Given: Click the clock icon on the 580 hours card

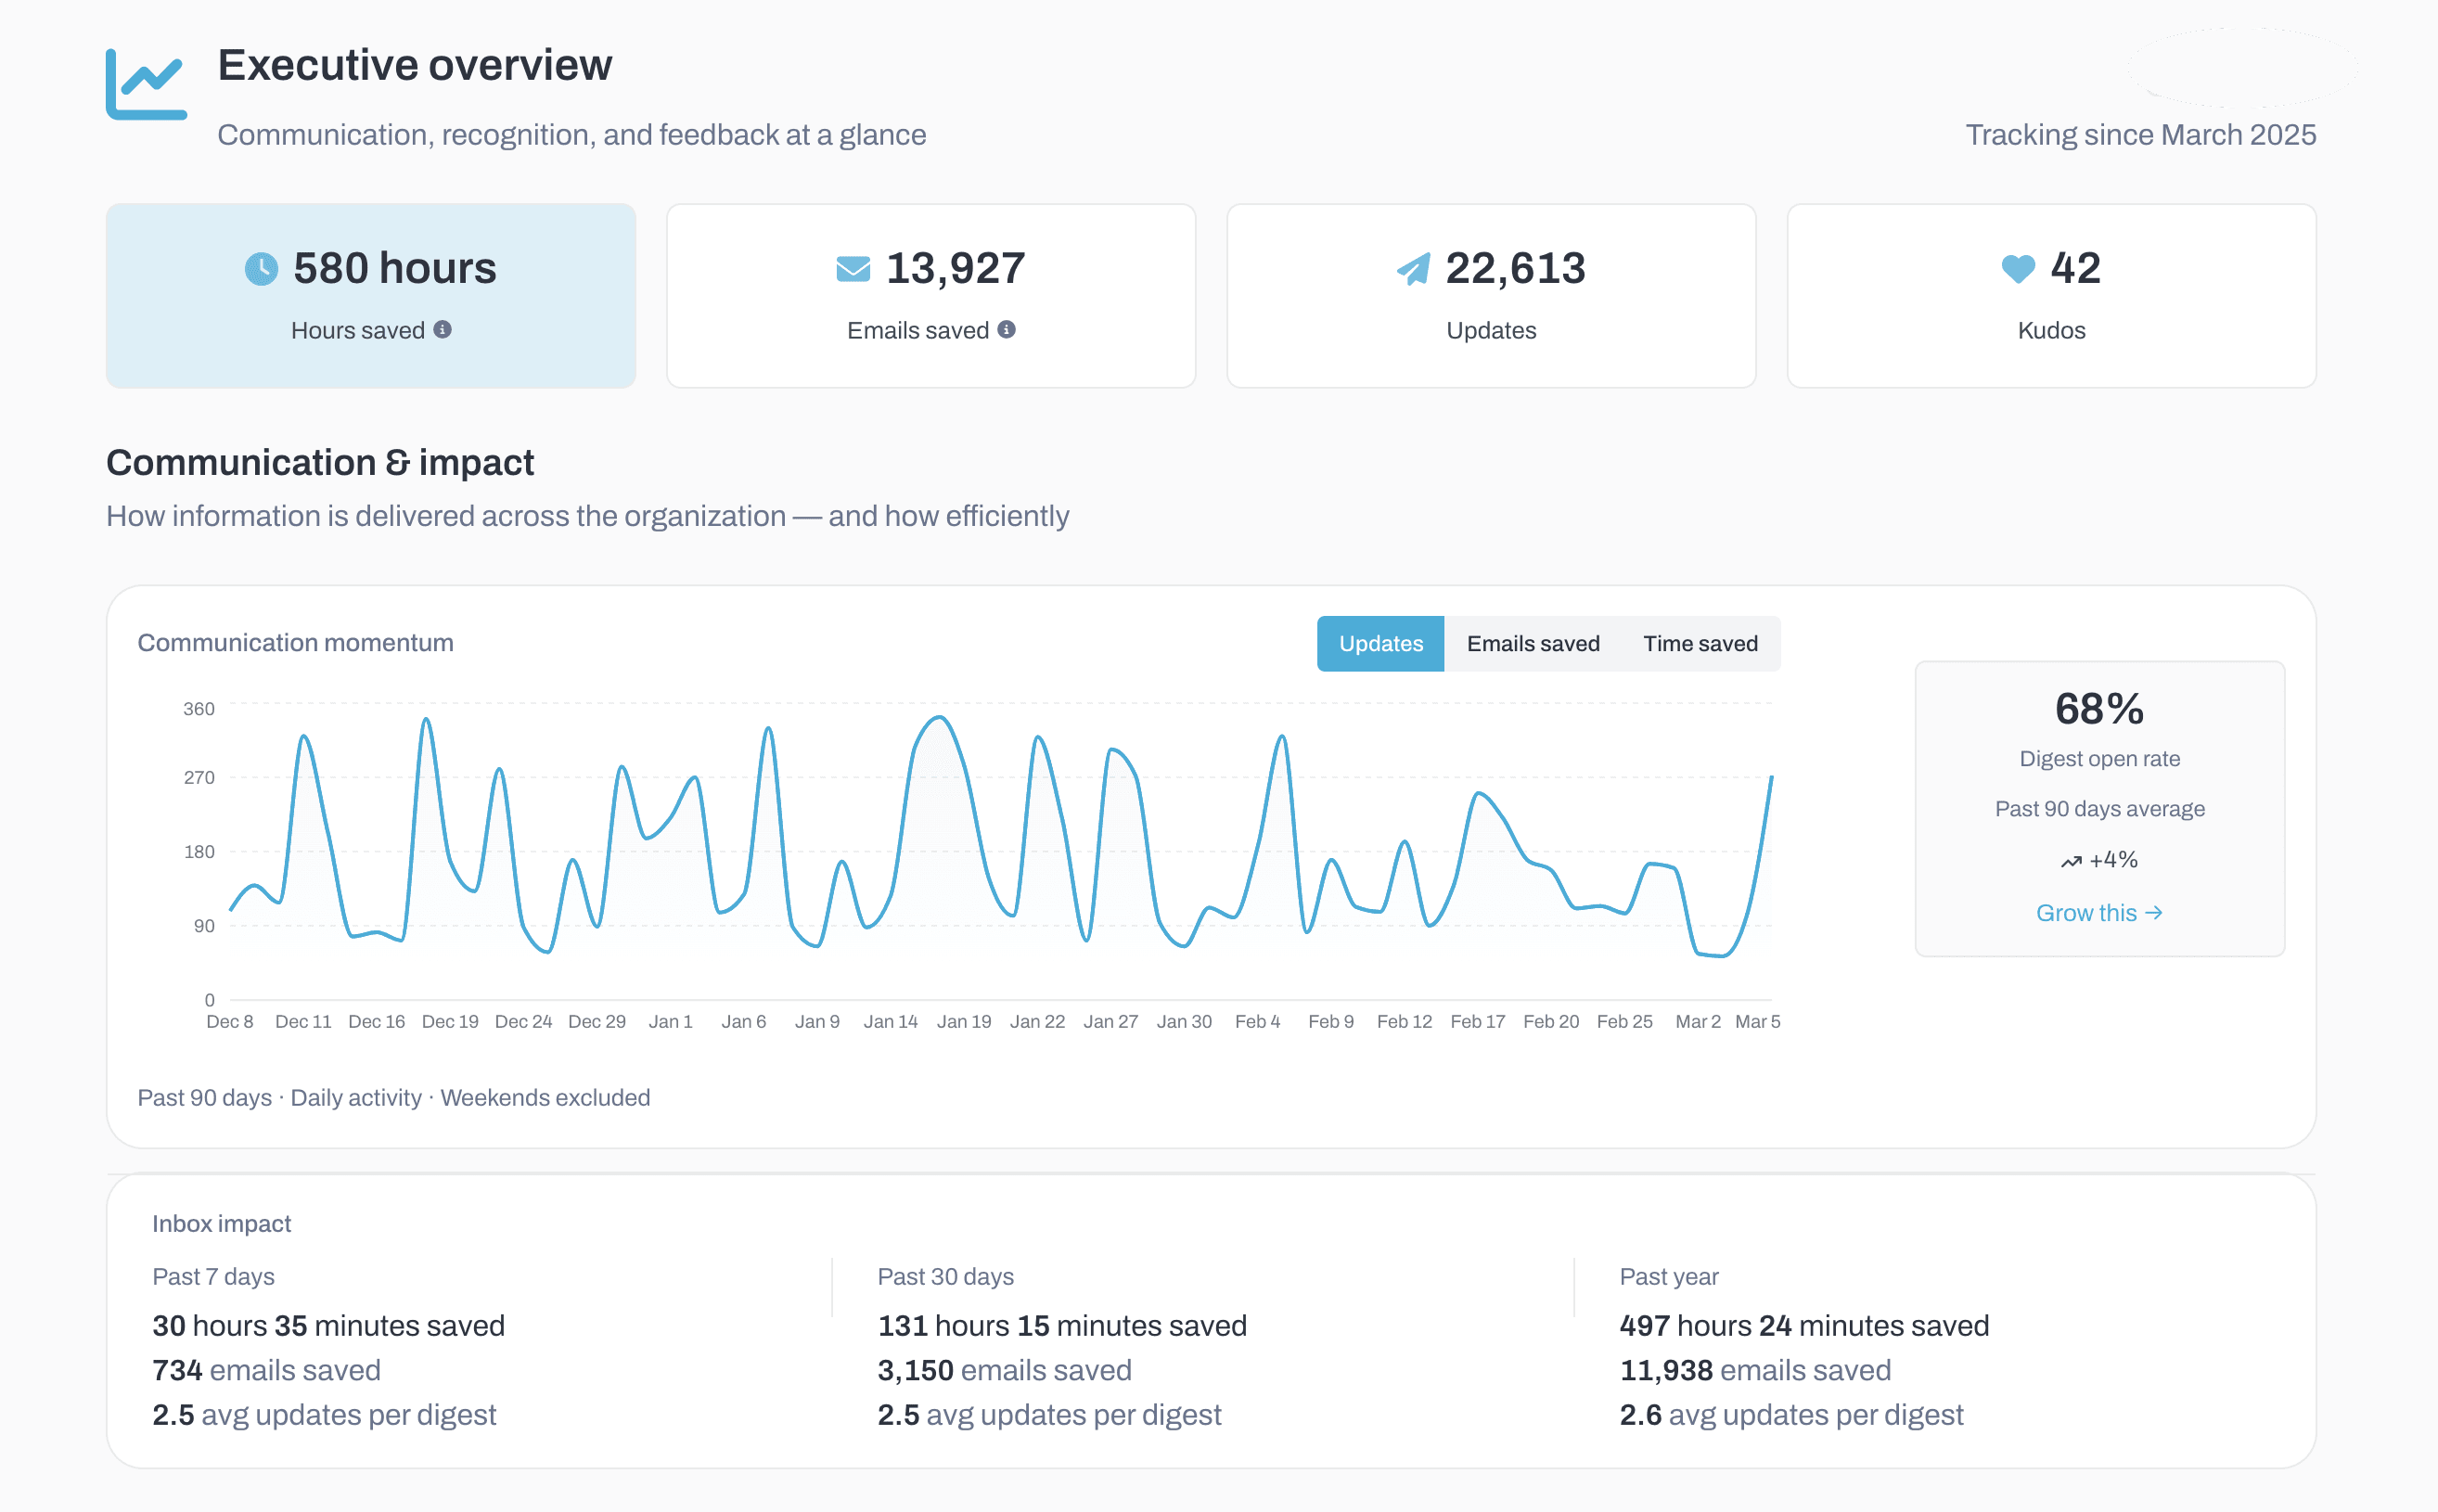Looking at the screenshot, I should [261, 268].
